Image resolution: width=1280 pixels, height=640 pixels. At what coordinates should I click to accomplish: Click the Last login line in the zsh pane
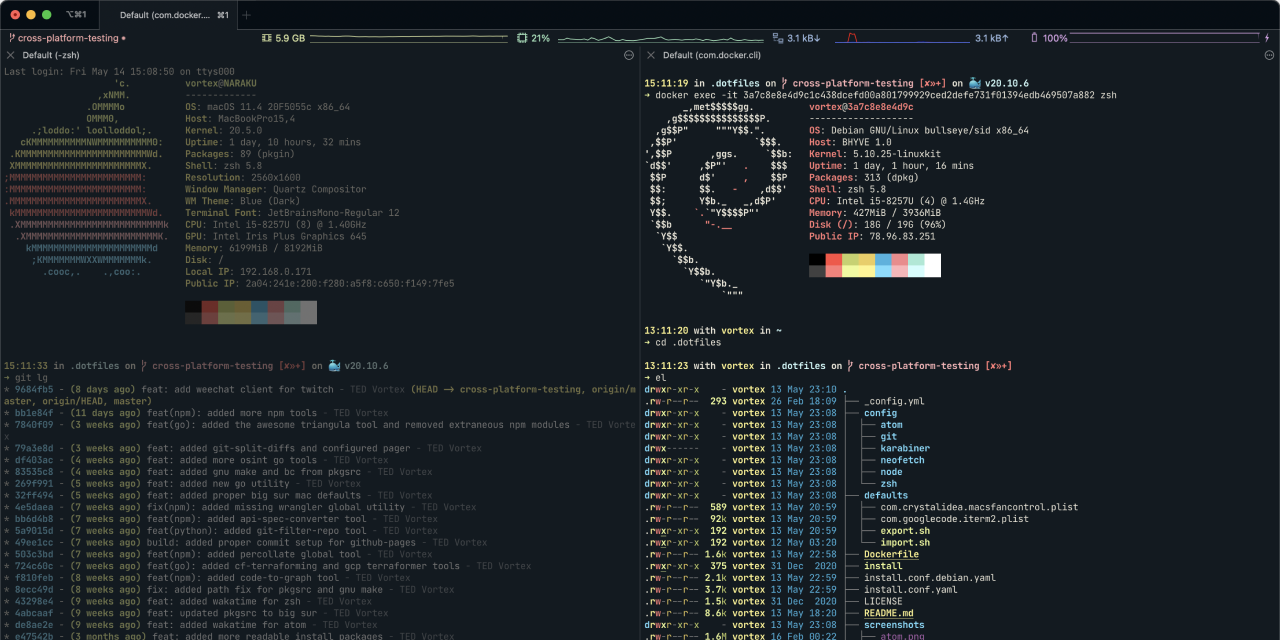click(x=119, y=72)
